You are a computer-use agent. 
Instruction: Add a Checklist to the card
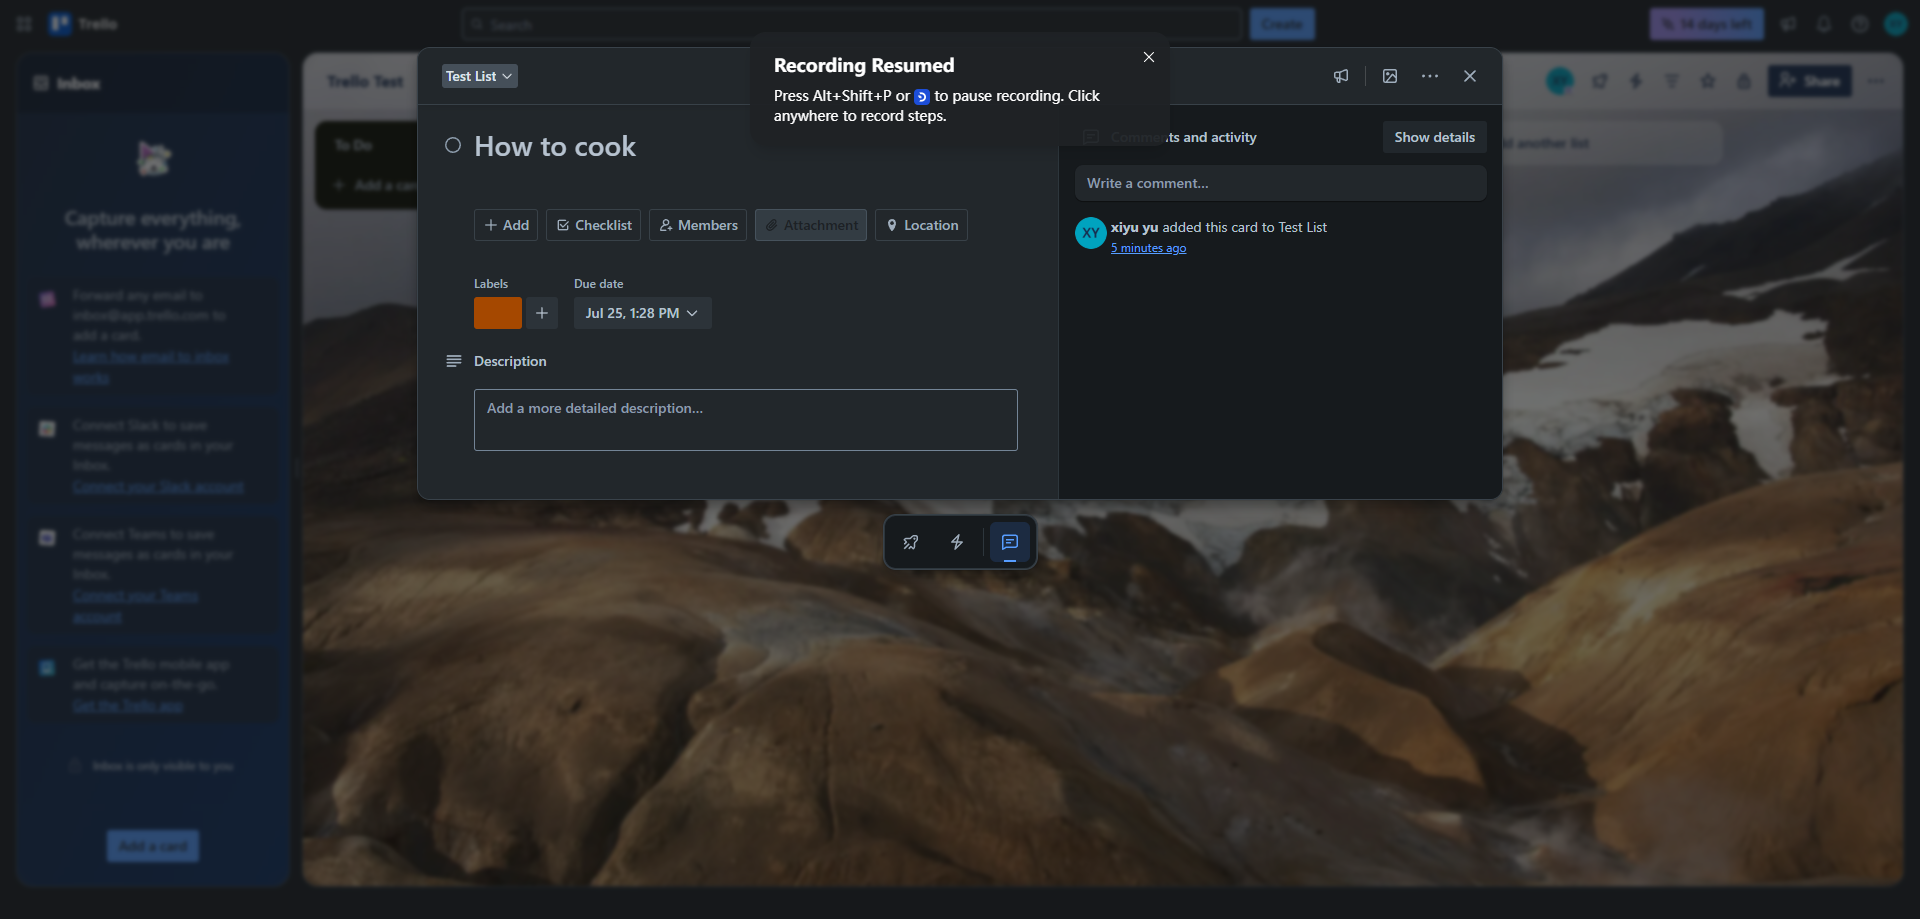click(x=594, y=225)
